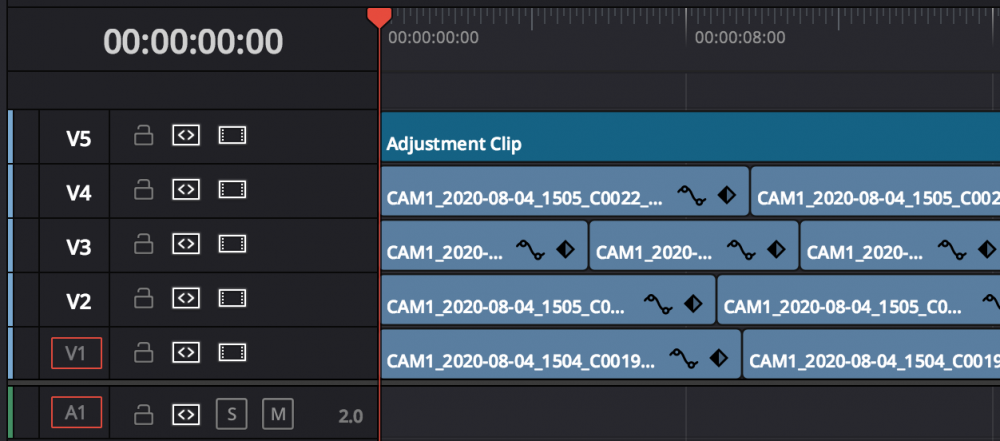Click the V1 destination control
The height and width of the screenshot is (441, 1000).
click(77, 352)
